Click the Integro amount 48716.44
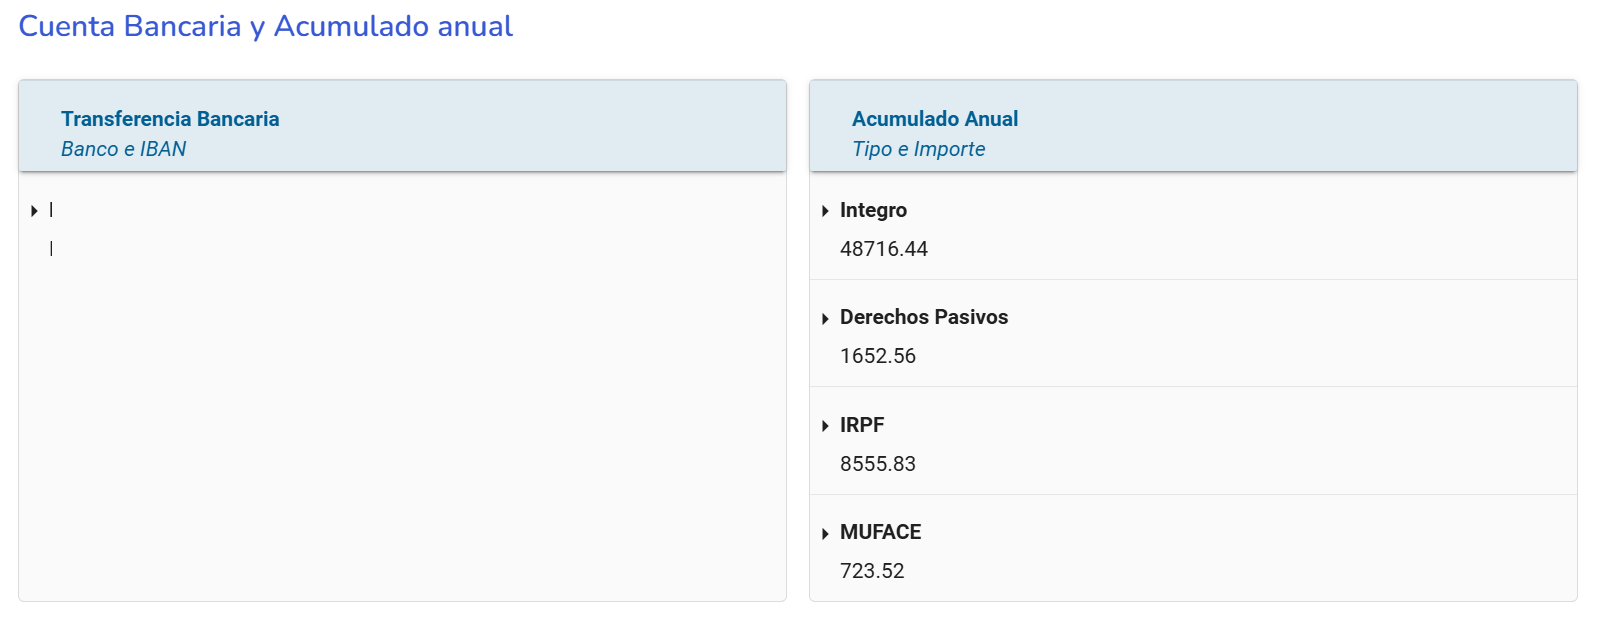Image resolution: width=1610 pixels, height=627 pixels. pyautogui.click(x=883, y=249)
